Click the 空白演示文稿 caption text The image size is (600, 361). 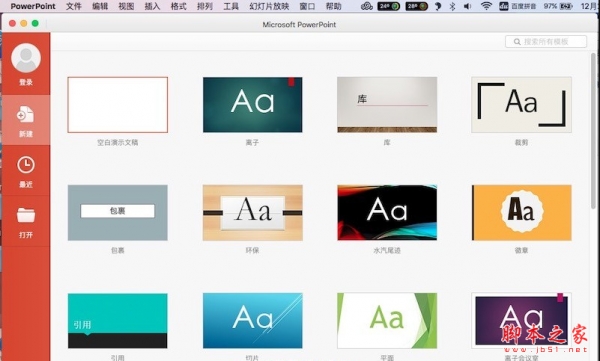point(117,142)
